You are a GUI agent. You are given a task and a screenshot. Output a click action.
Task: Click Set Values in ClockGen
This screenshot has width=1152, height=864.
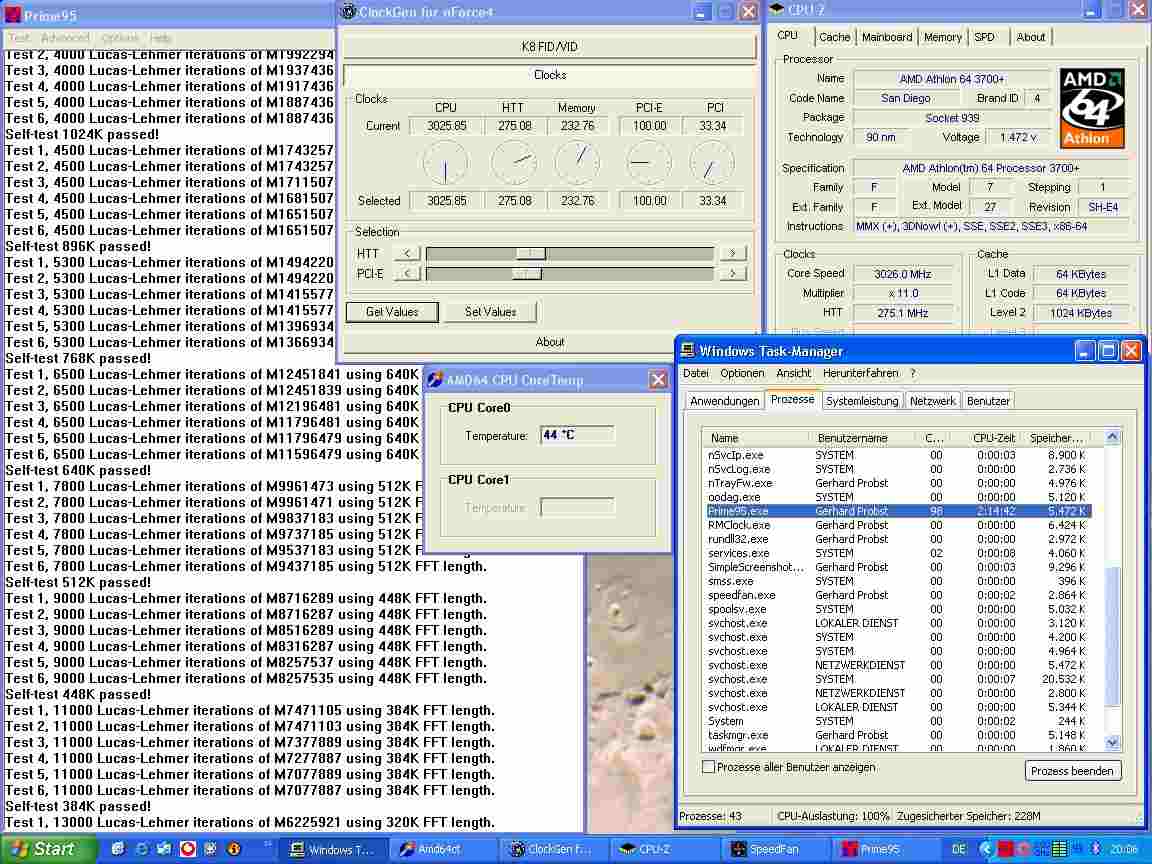pos(490,312)
